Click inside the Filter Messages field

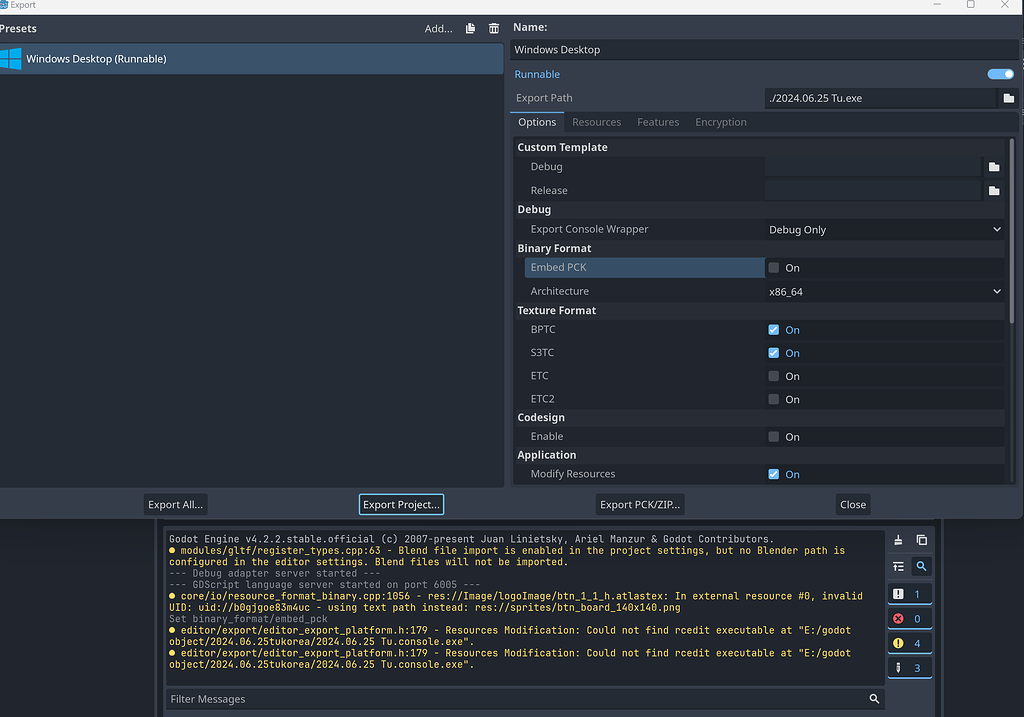pyautogui.click(x=520, y=698)
